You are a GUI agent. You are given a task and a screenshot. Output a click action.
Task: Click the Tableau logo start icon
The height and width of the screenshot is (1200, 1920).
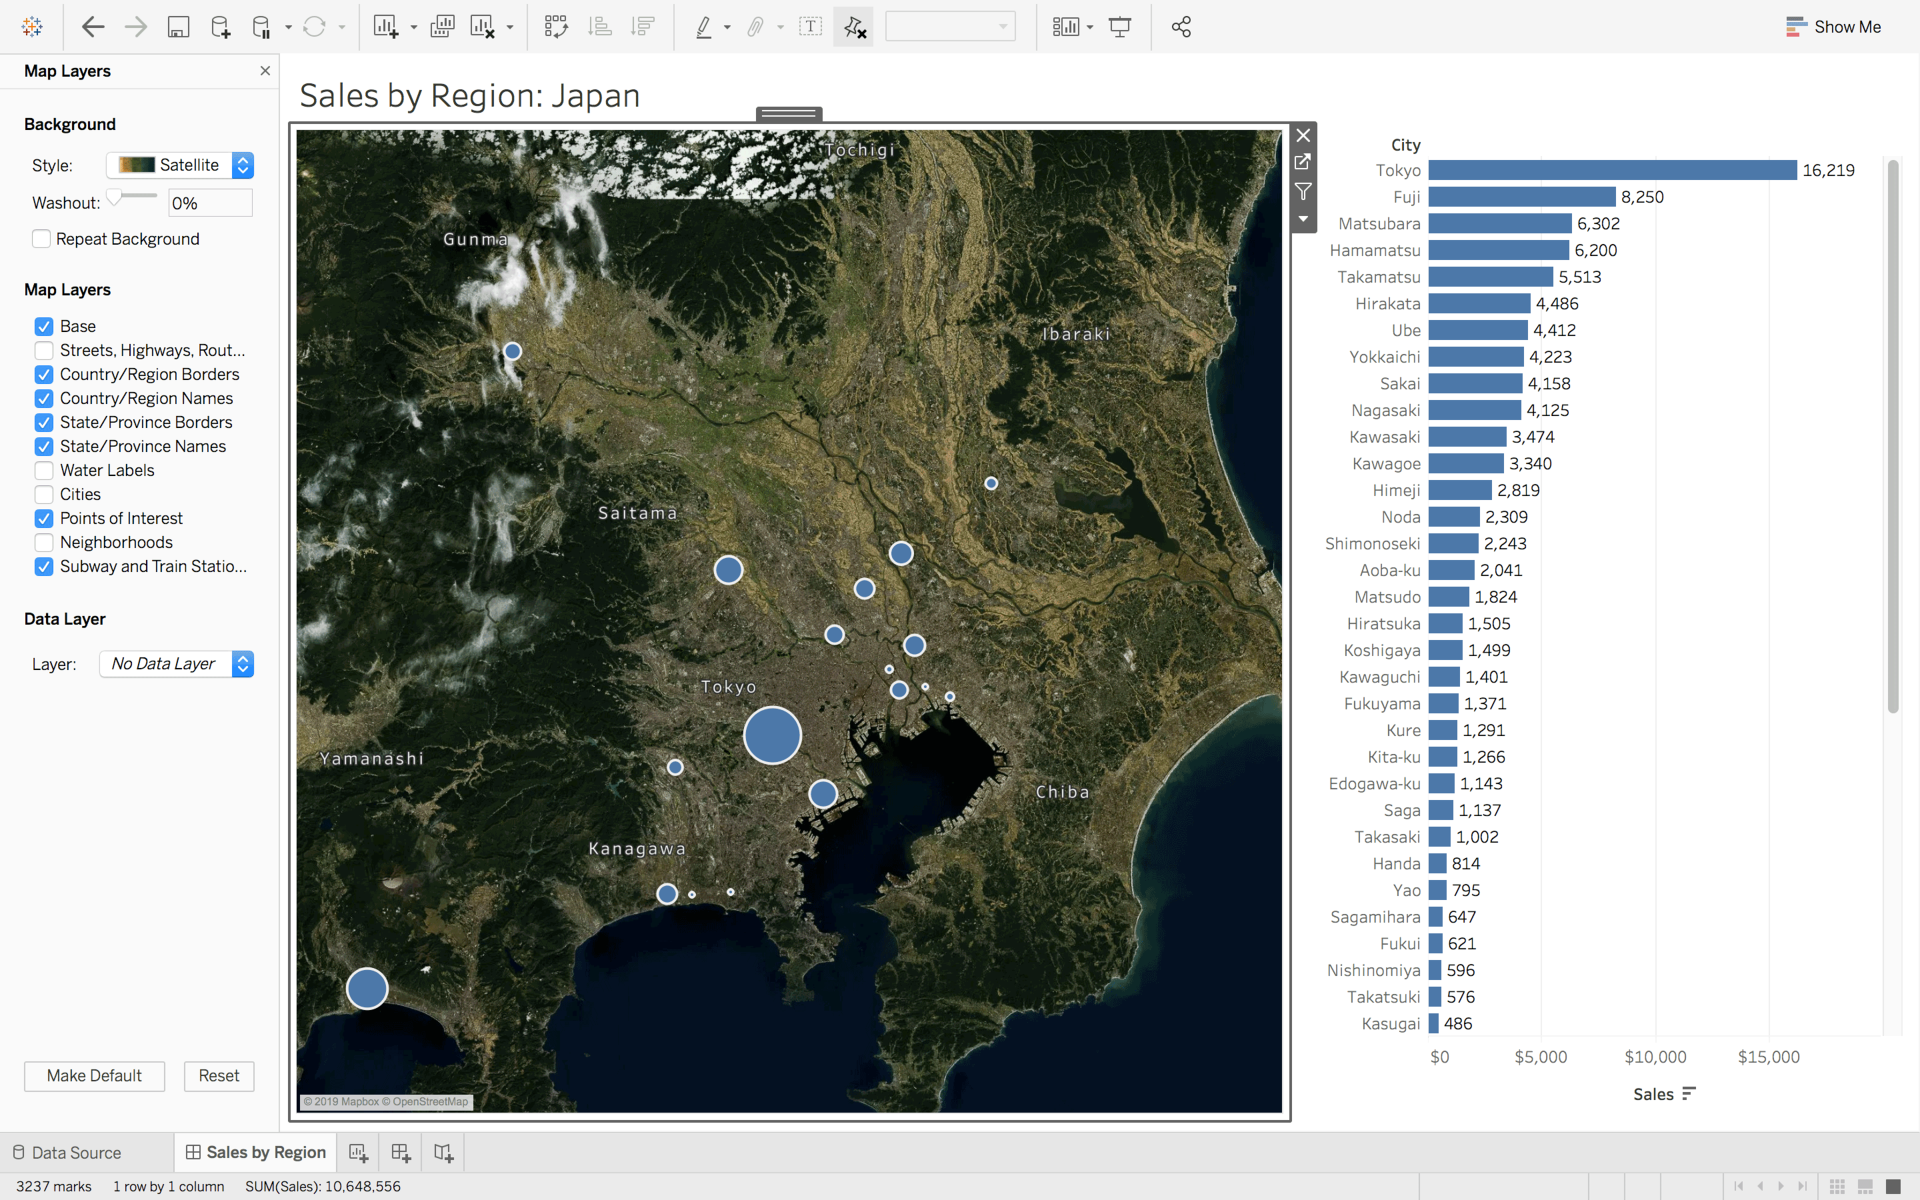[x=32, y=27]
